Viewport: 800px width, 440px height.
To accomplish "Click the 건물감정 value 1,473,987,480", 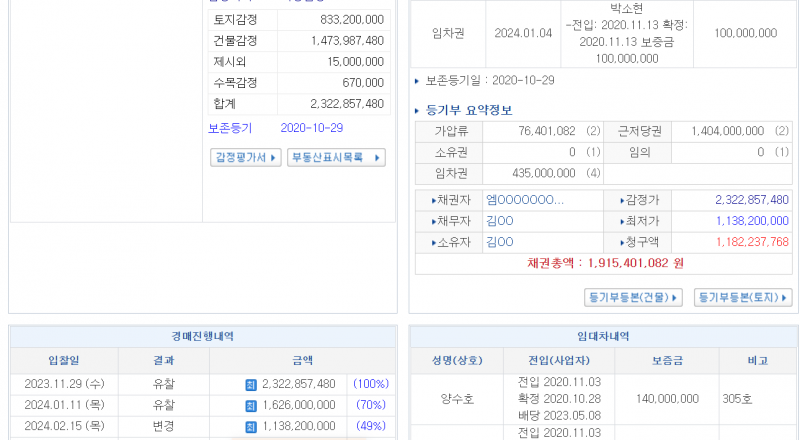I will pyautogui.click(x=347, y=41).
